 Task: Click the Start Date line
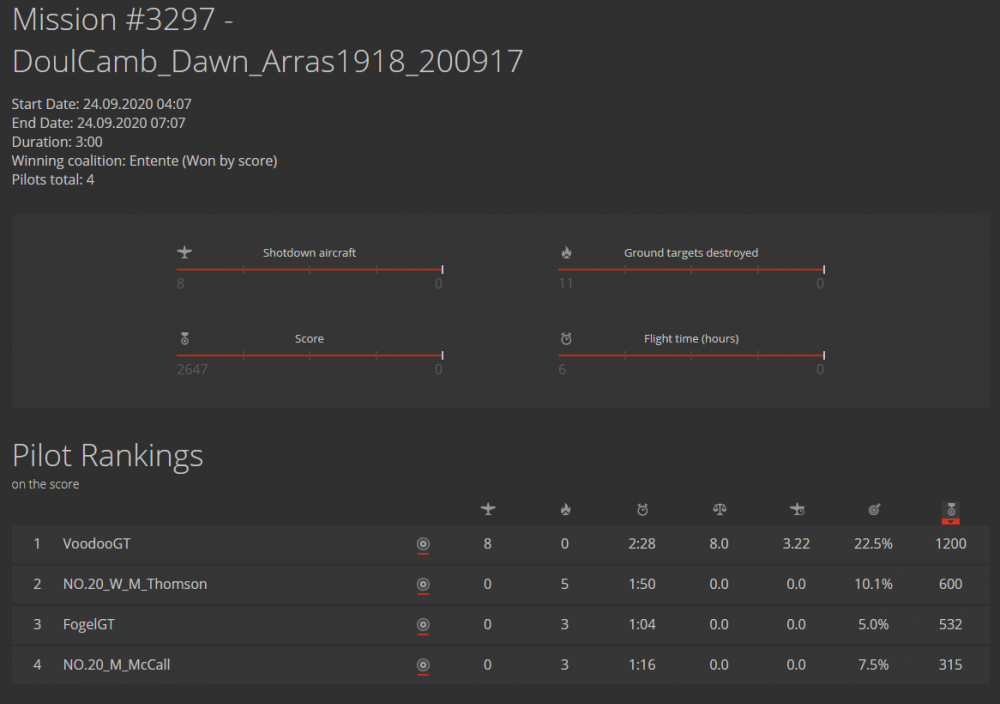(101, 104)
